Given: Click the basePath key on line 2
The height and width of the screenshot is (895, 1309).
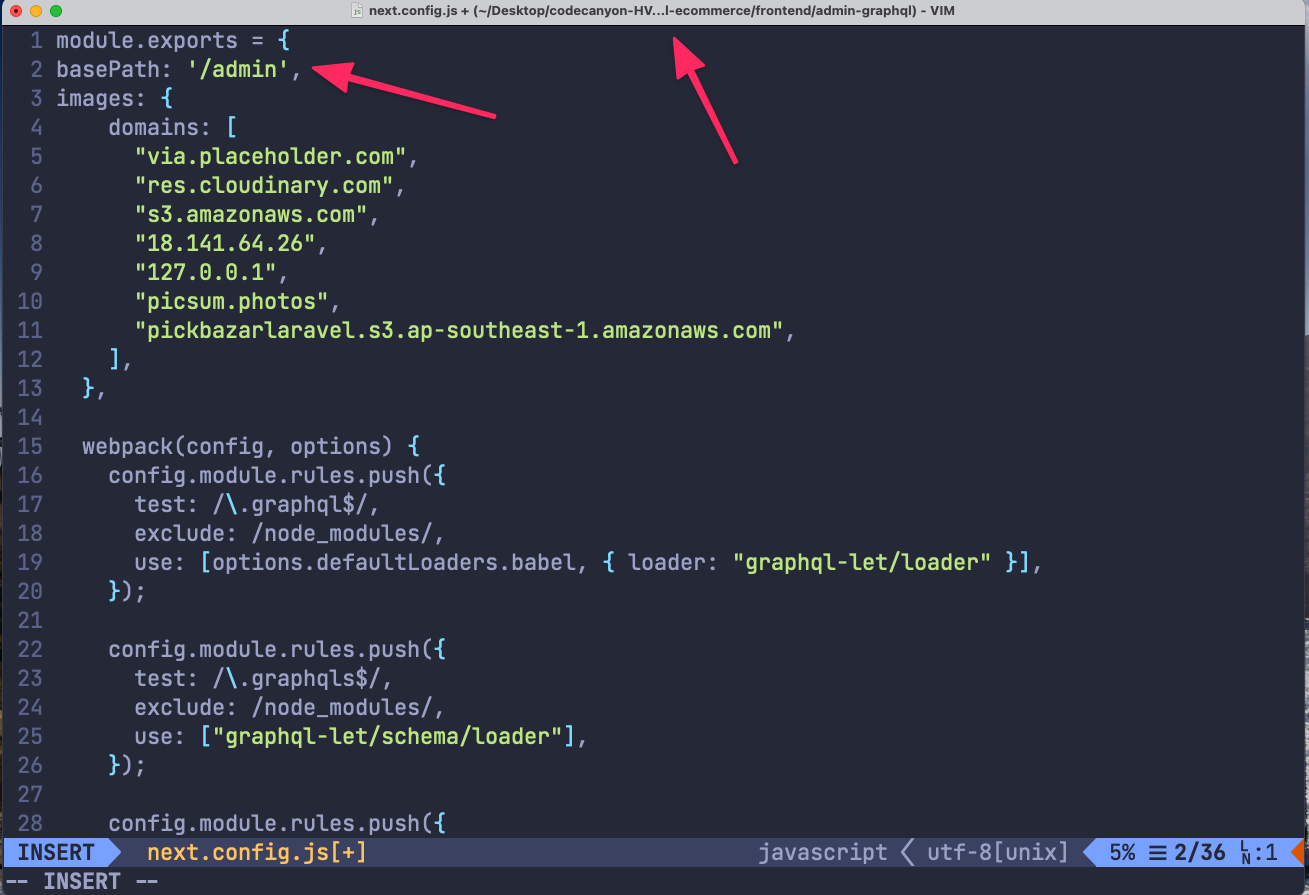Looking at the screenshot, I should coord(108,70).
